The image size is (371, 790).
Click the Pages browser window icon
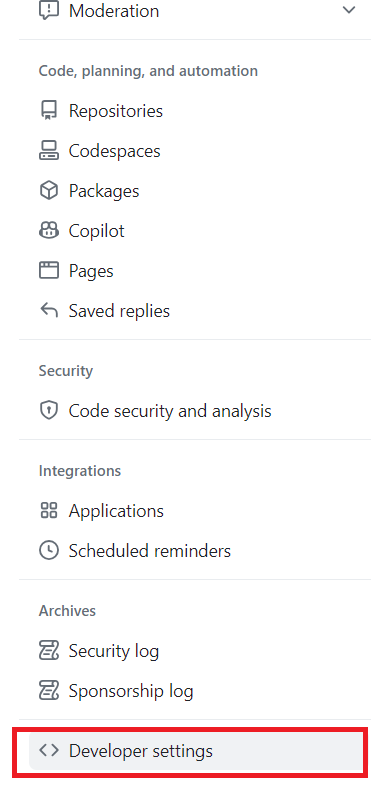pos(49,271)
